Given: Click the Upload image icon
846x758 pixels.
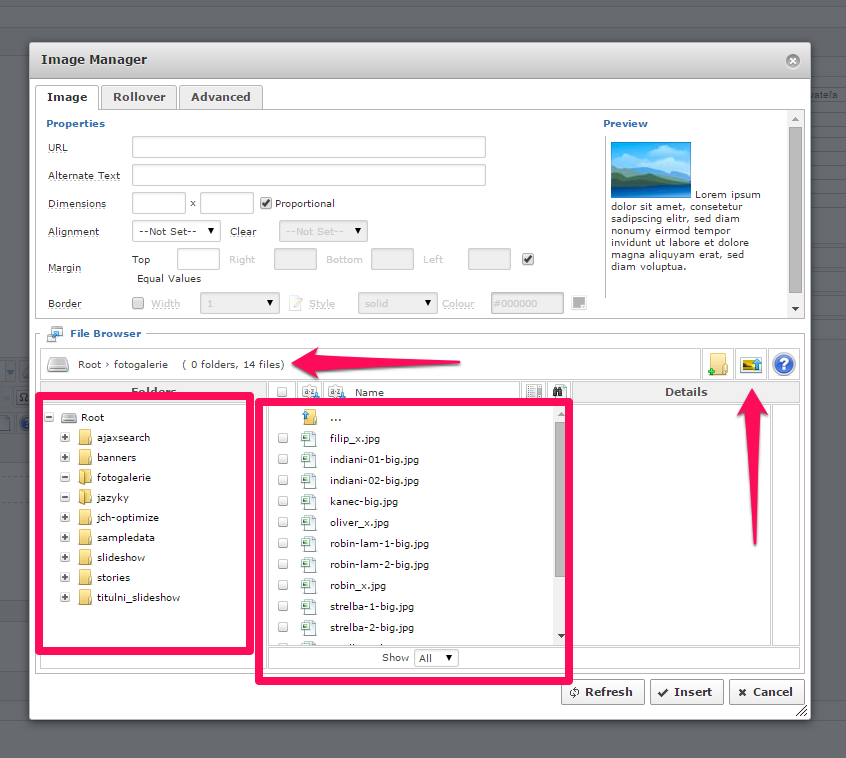Looking at the screenshot, I should point(750,365).
